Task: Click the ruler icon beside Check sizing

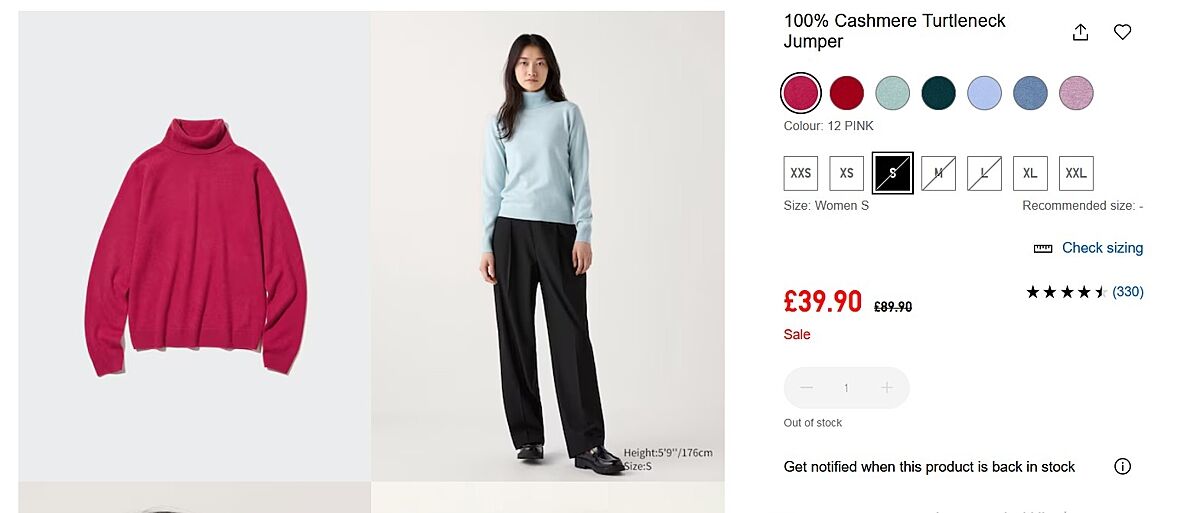Action: click(1043, 248)
